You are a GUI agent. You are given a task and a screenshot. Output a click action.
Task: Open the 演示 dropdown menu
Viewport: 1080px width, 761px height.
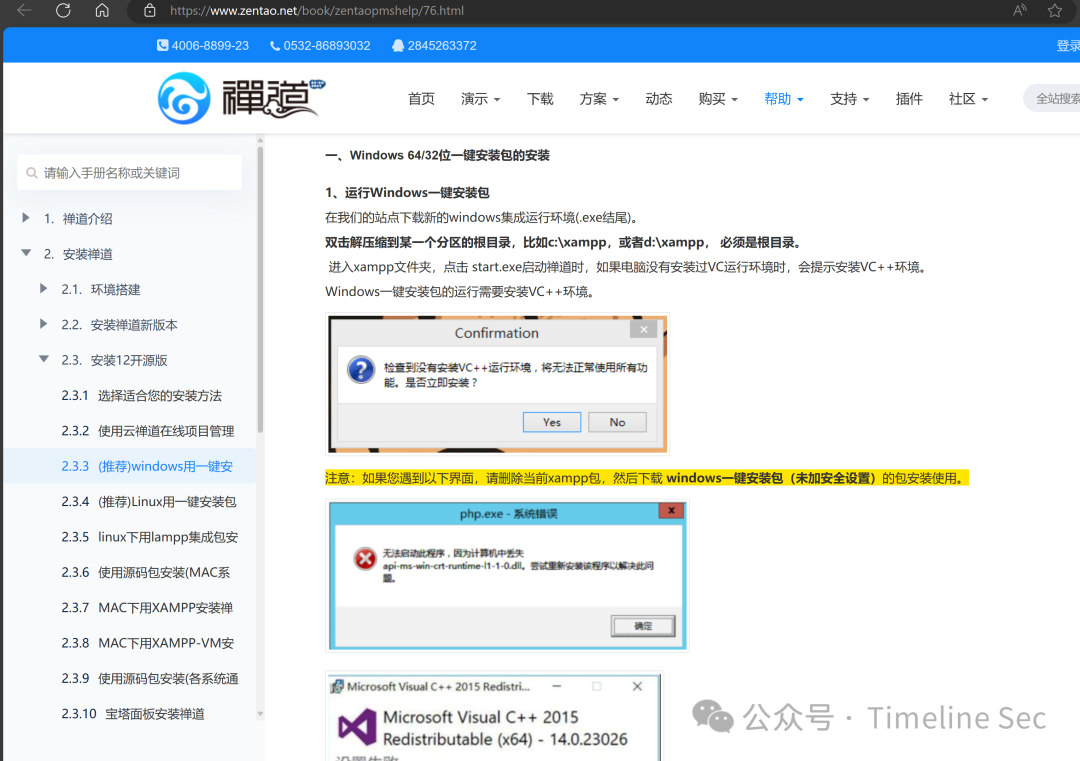[480, 99]
